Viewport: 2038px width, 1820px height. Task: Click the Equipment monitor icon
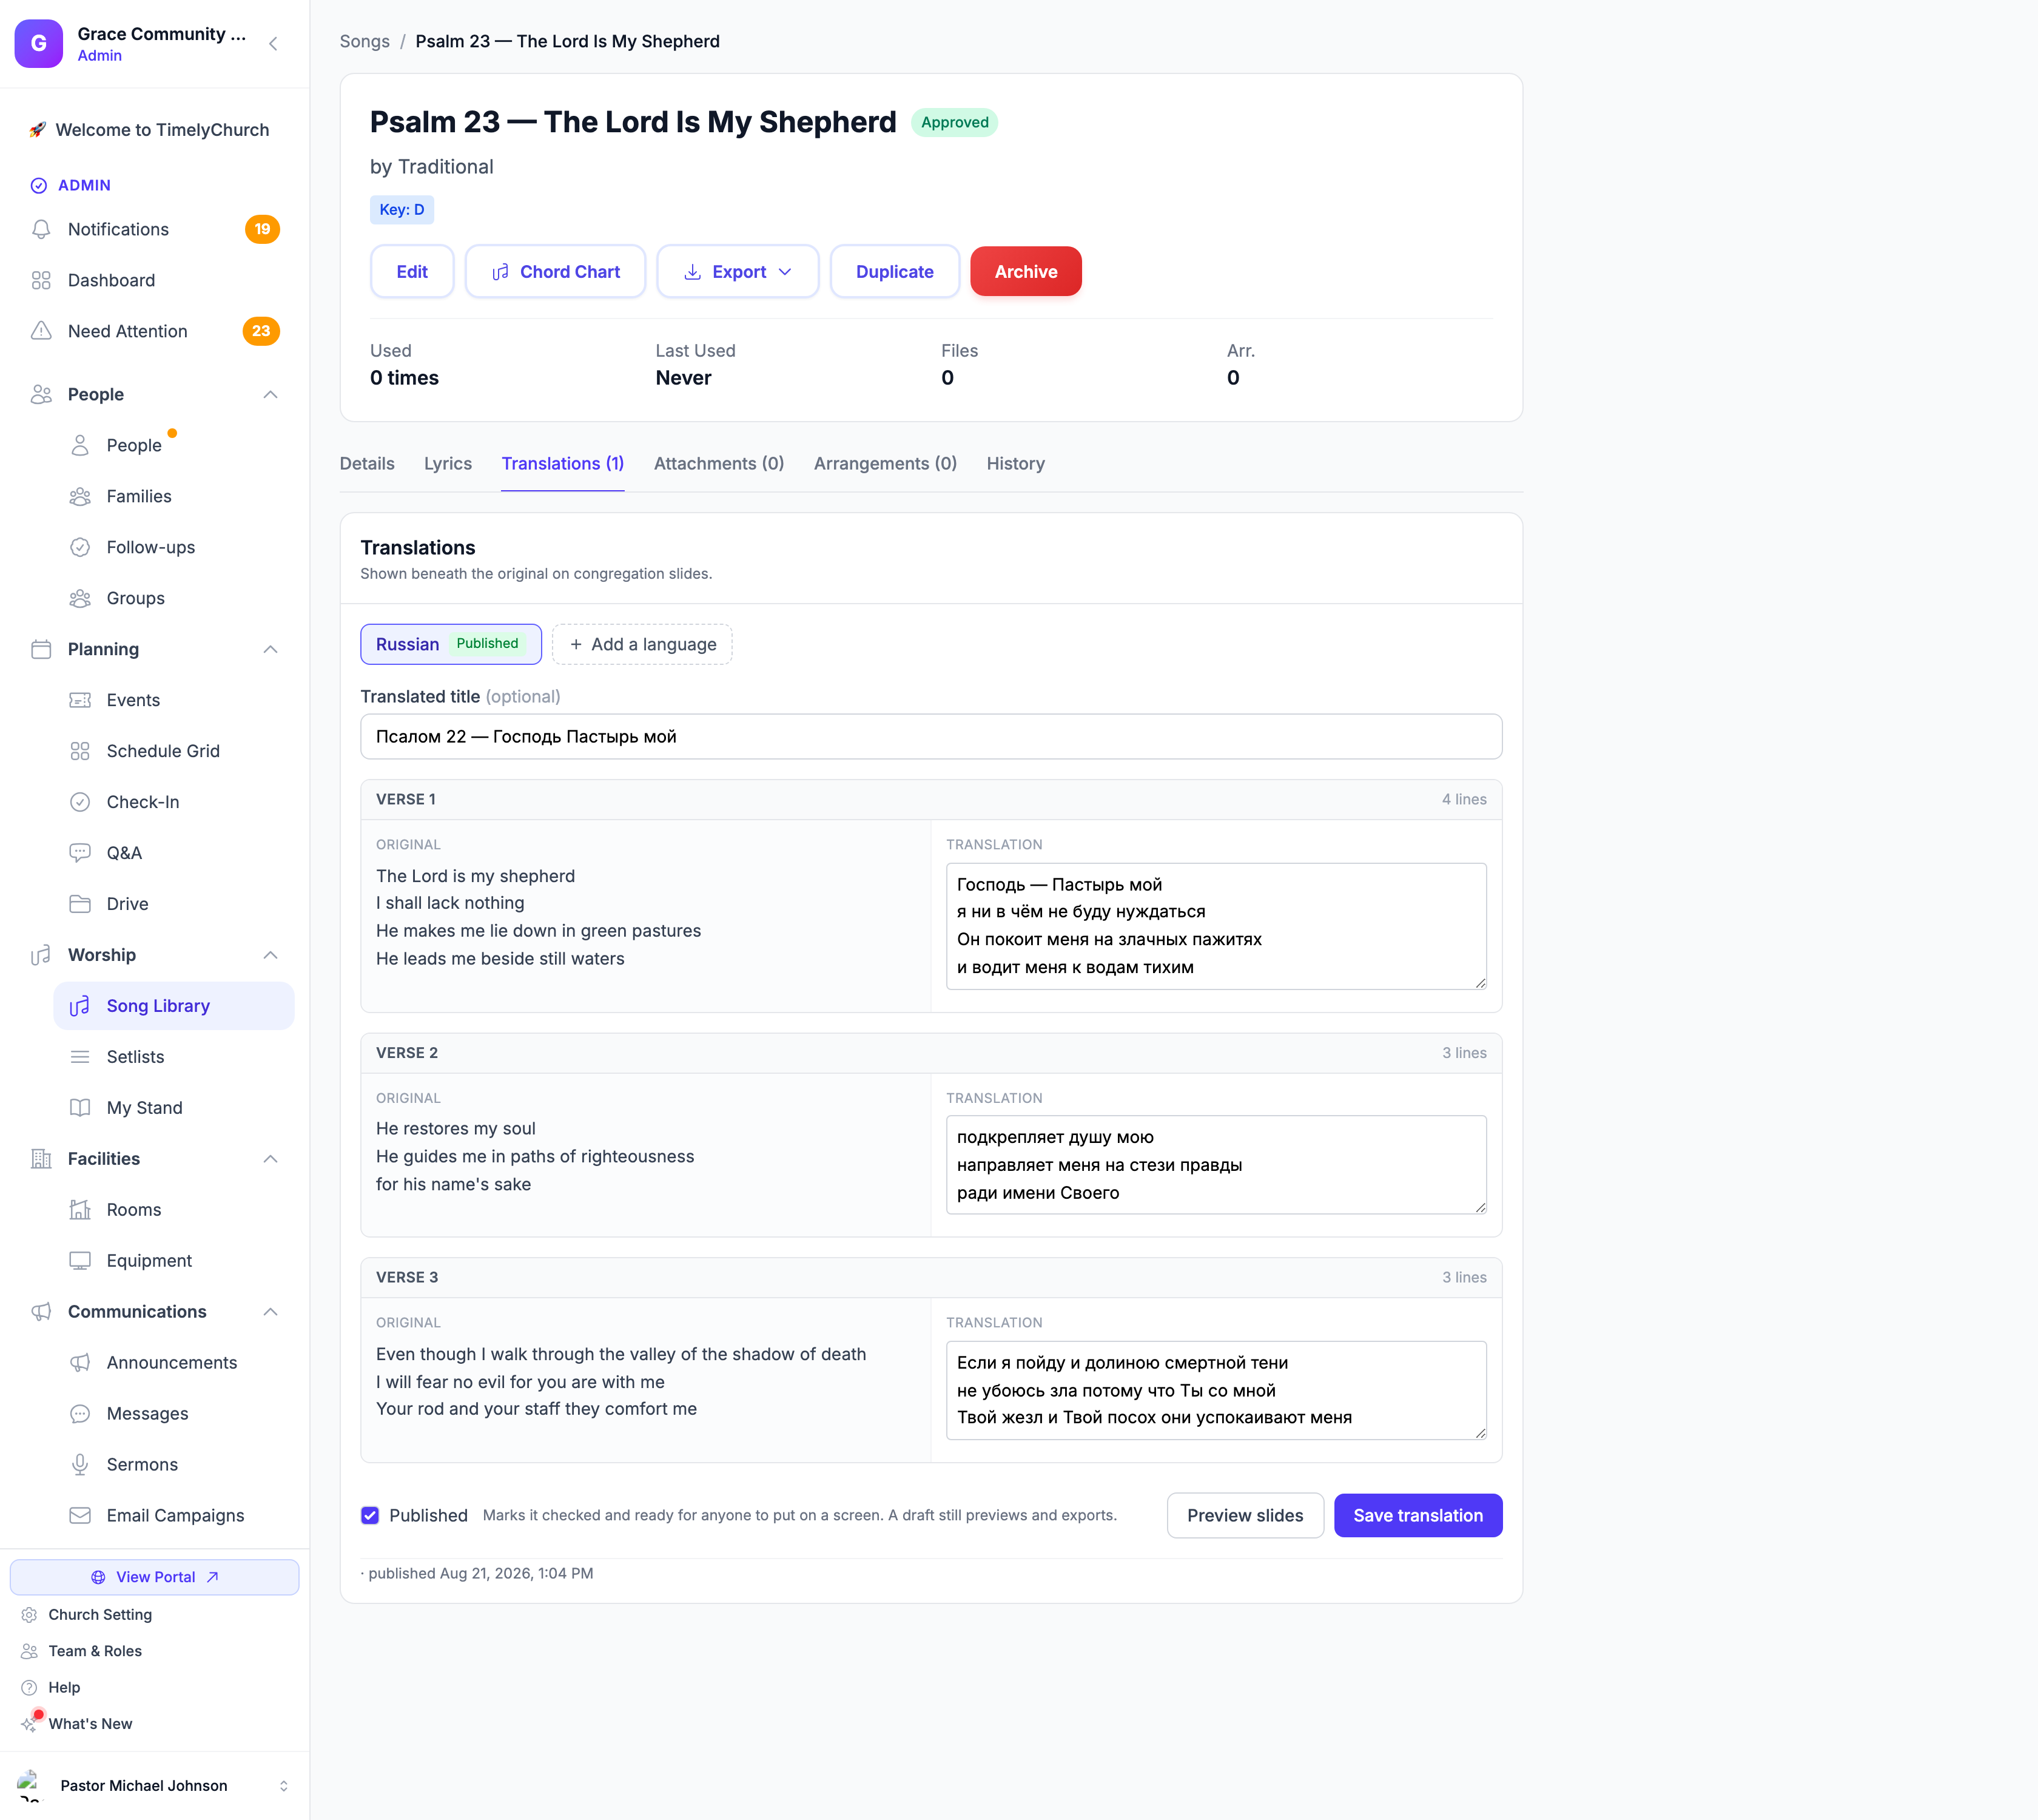coord(80,1261)
